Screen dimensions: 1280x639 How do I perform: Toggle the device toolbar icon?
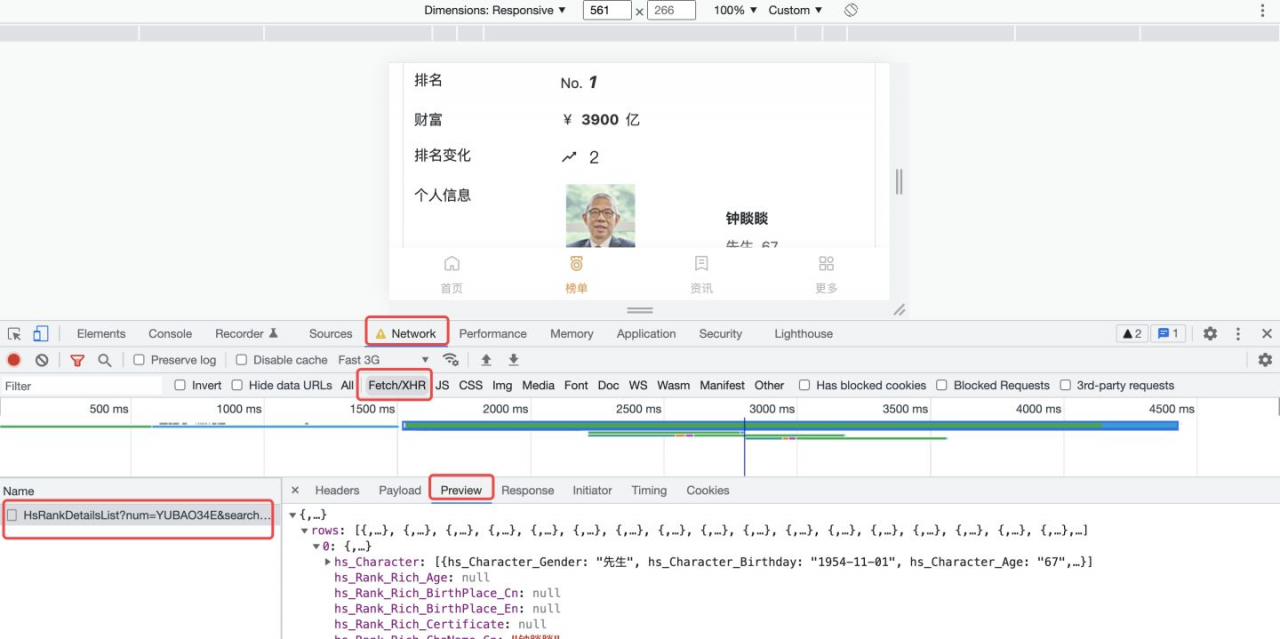41,334
